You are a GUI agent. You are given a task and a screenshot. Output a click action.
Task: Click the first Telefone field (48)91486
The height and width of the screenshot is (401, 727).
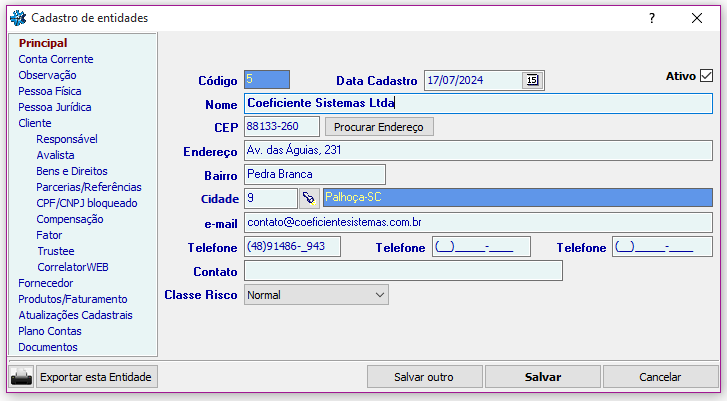coord(292,247)
